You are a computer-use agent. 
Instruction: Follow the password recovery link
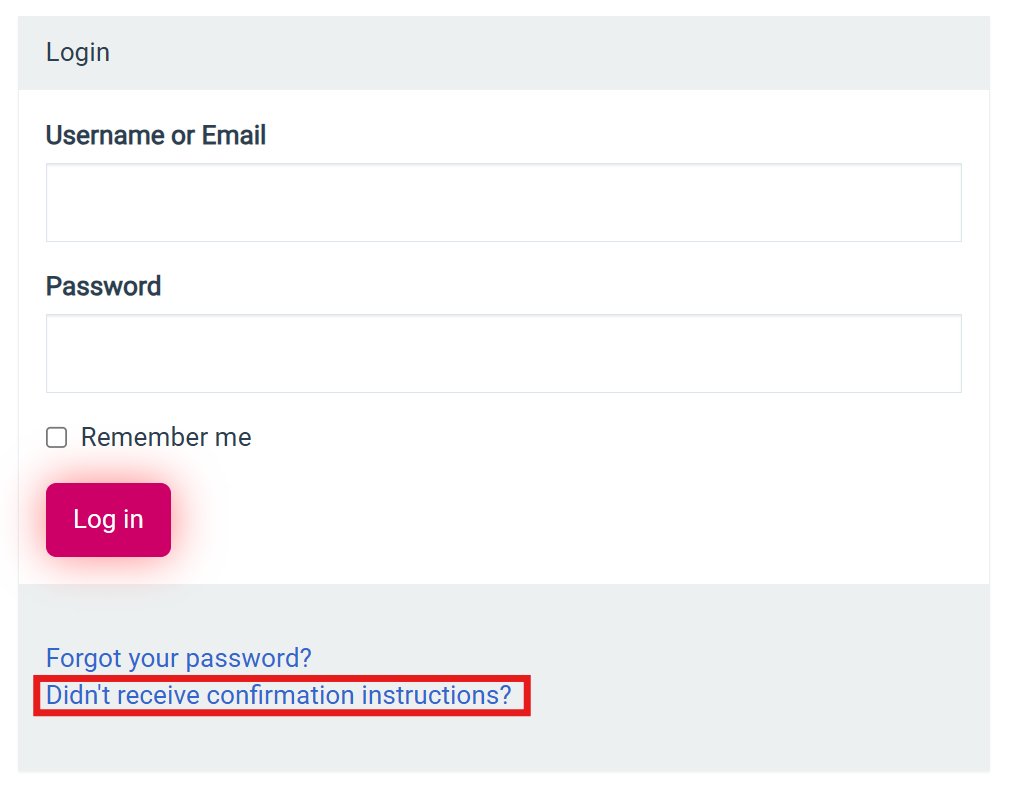click(178, 658)
